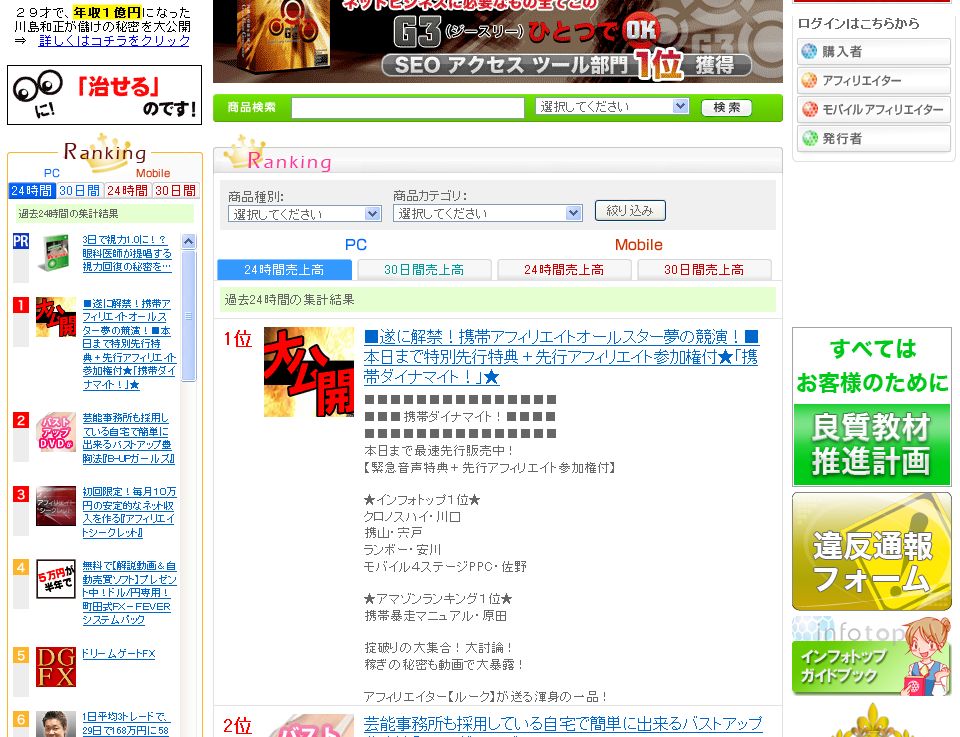
Task: Click the アフィリエイター login button
Action: click(874, 80)
